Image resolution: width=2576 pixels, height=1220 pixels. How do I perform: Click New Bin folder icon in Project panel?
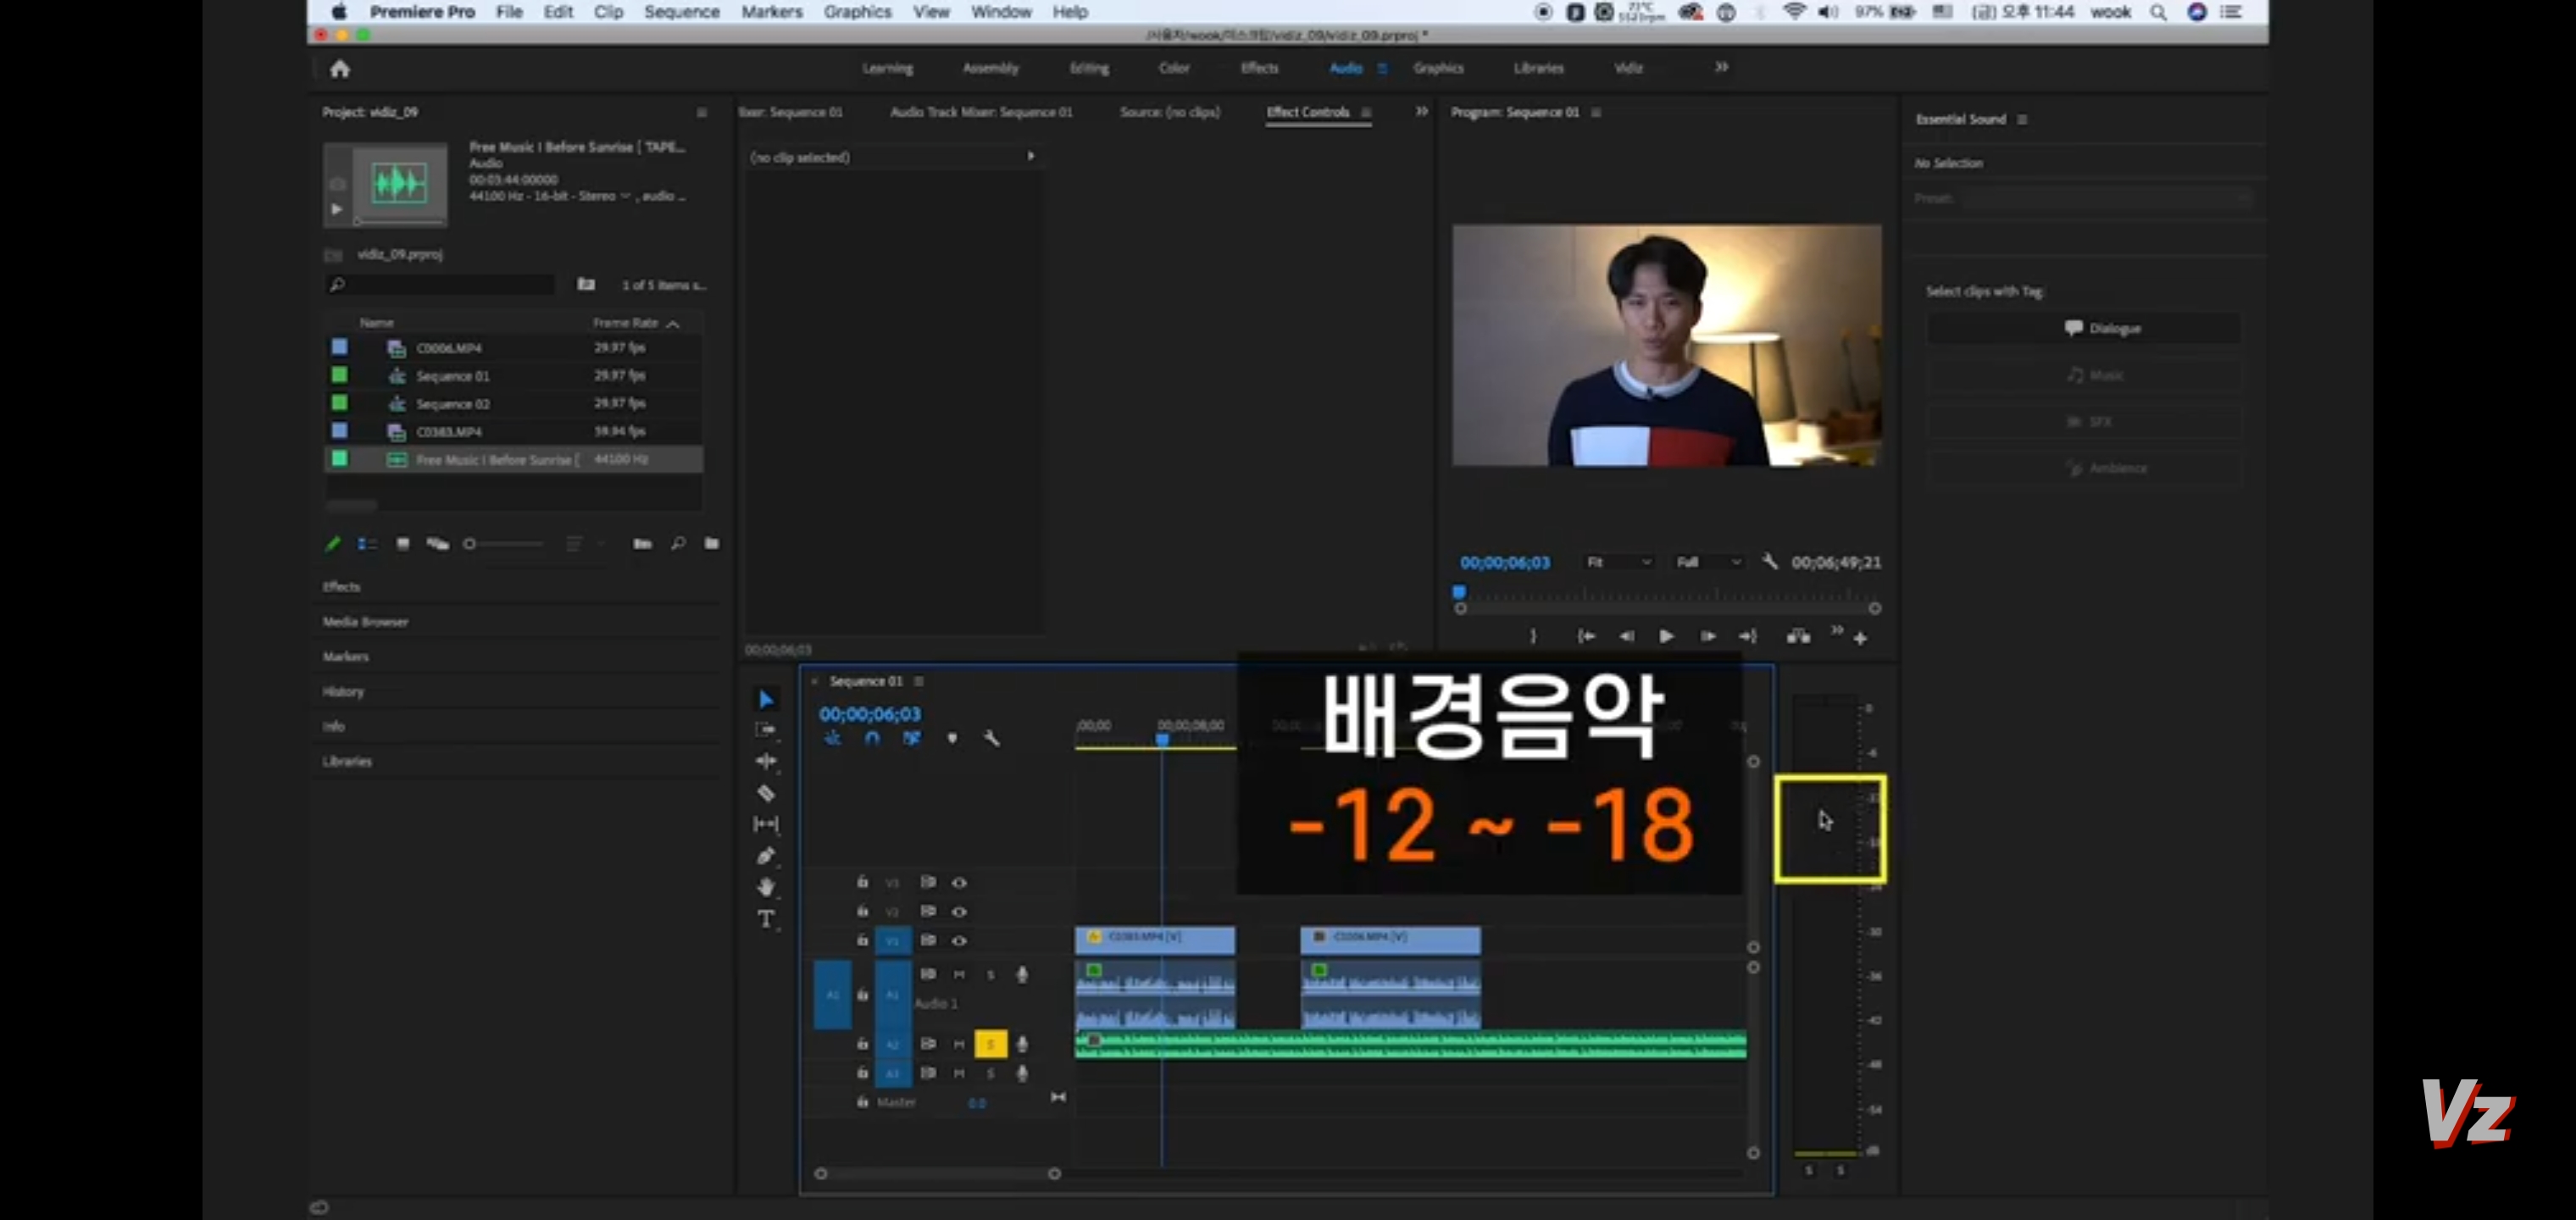pyautogui.click(x=711, y=544)
